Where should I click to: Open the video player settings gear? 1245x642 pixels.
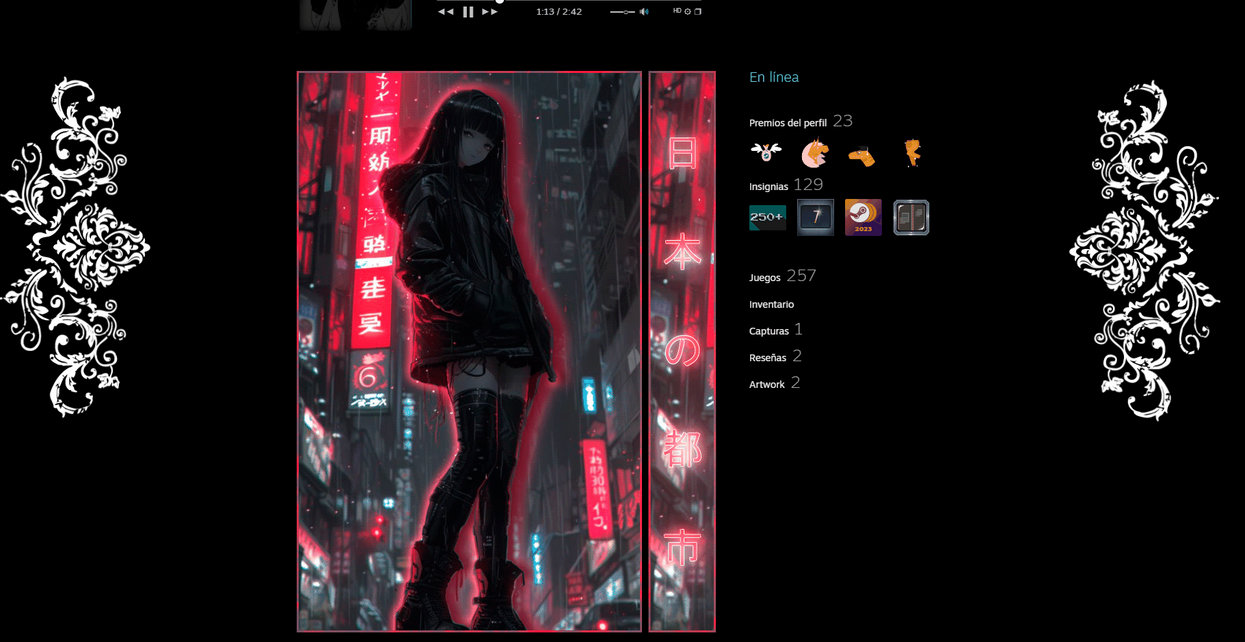tap(687, 11)
